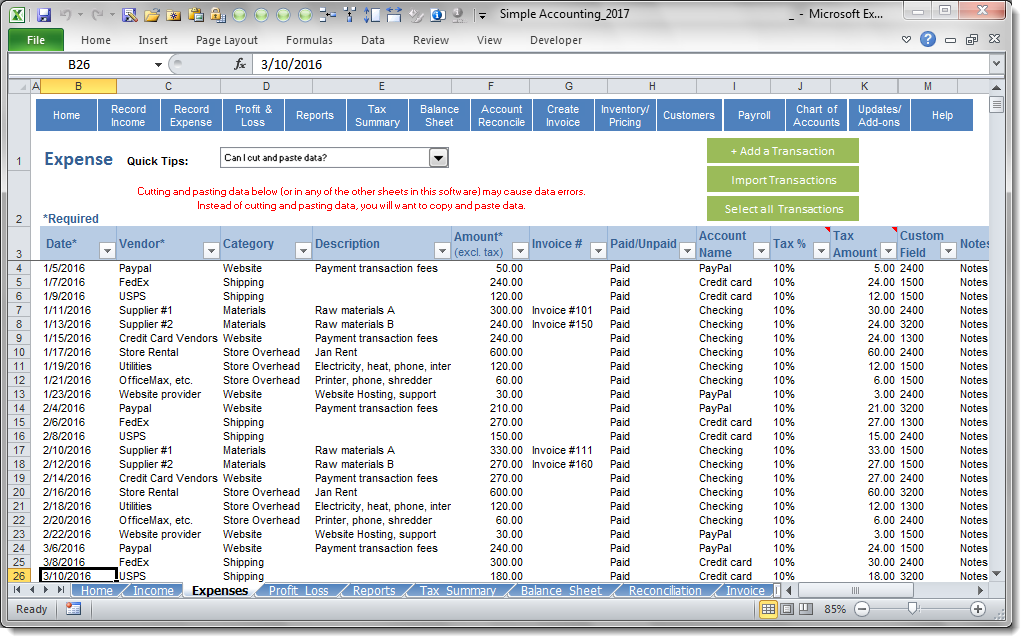Click the zoom slider handle in status bar
Image resolution: width=1027 pixels, height=643 pixels.
[x=912, y=609]
